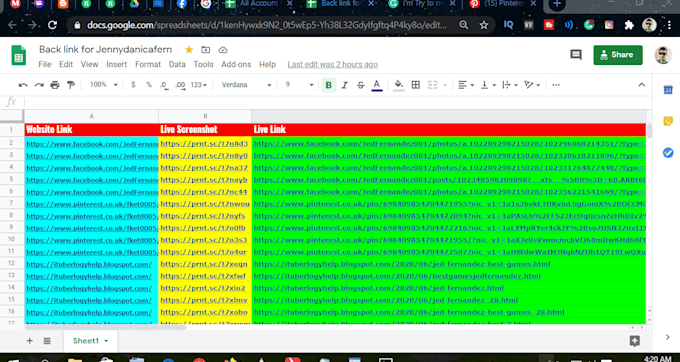Open Keep side panel icon
Viewport: 680px width, 362px height.
[x=668, y=121]
